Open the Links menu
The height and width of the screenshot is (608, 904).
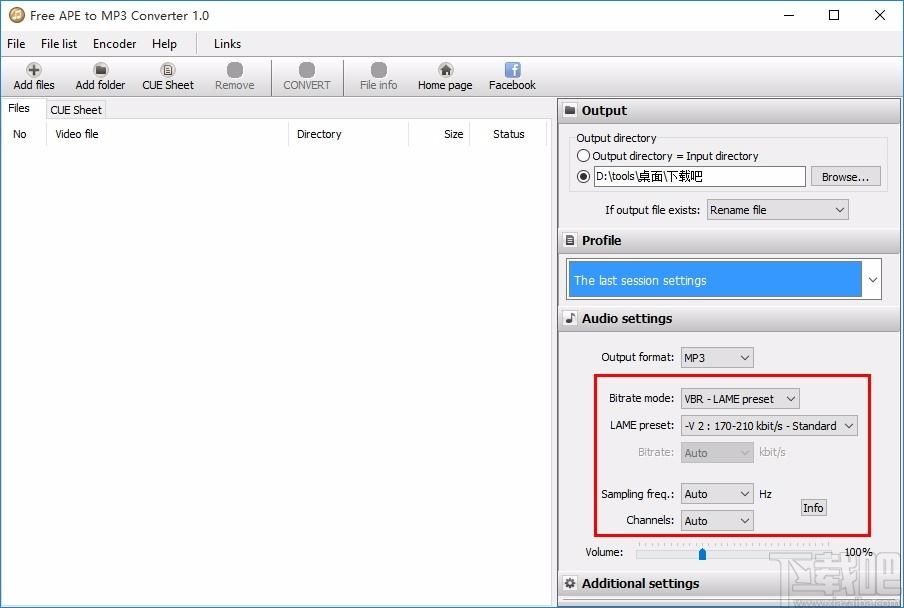point(227,44)
